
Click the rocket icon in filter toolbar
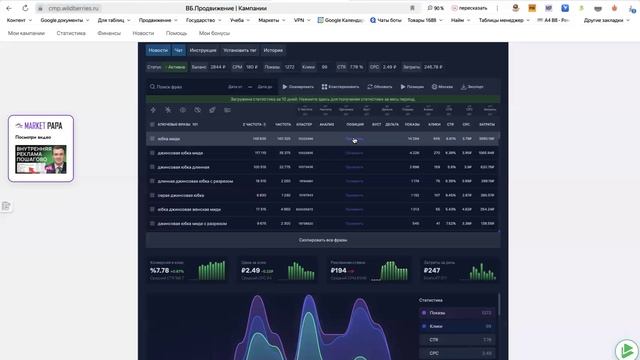[x=212, y=110]
